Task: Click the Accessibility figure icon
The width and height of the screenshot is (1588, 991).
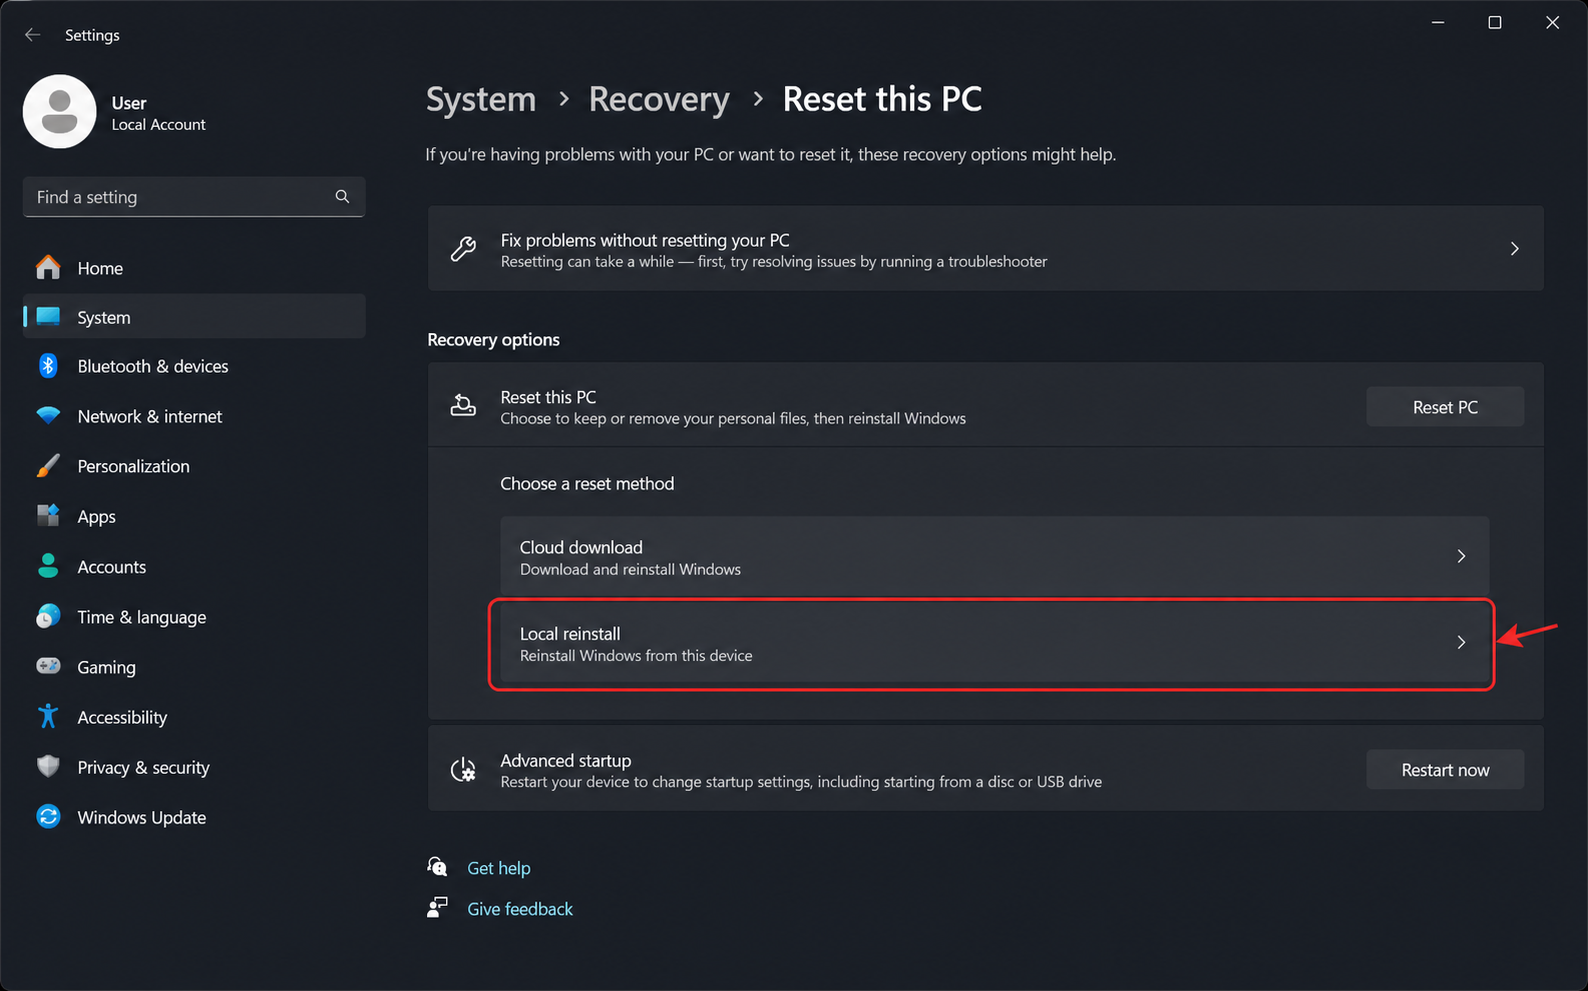Action: point(48,716)
